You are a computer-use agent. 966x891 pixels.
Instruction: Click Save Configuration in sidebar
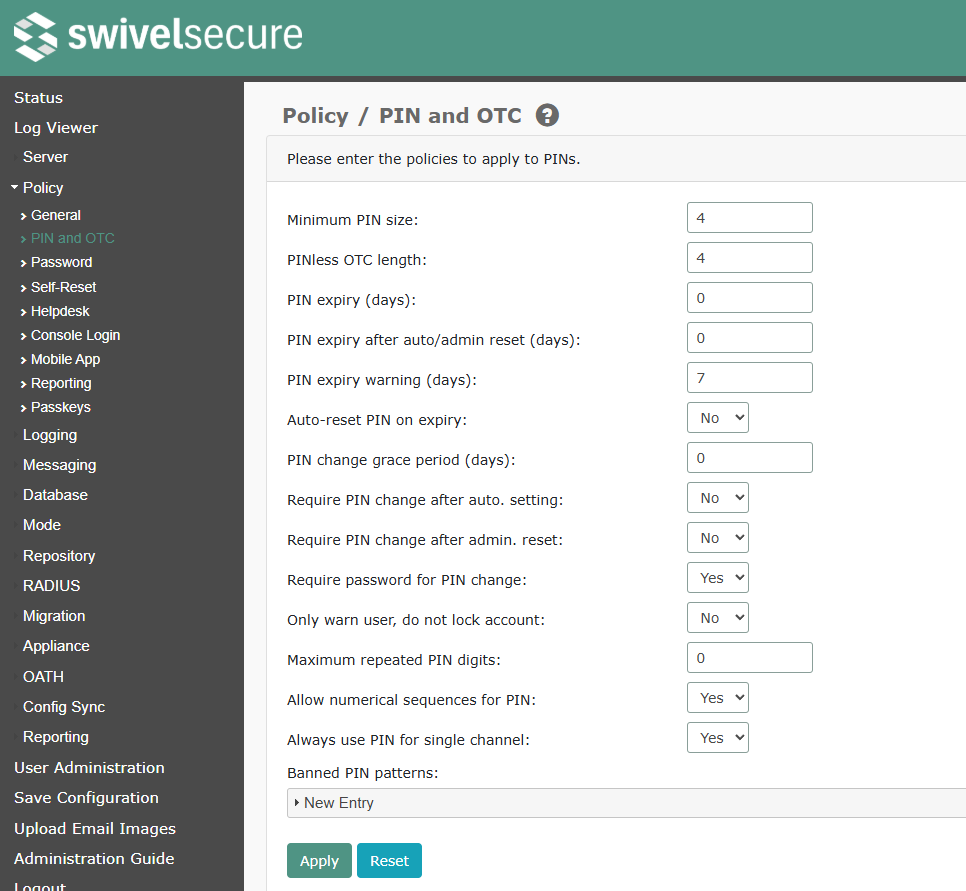(x=86, y=798)
